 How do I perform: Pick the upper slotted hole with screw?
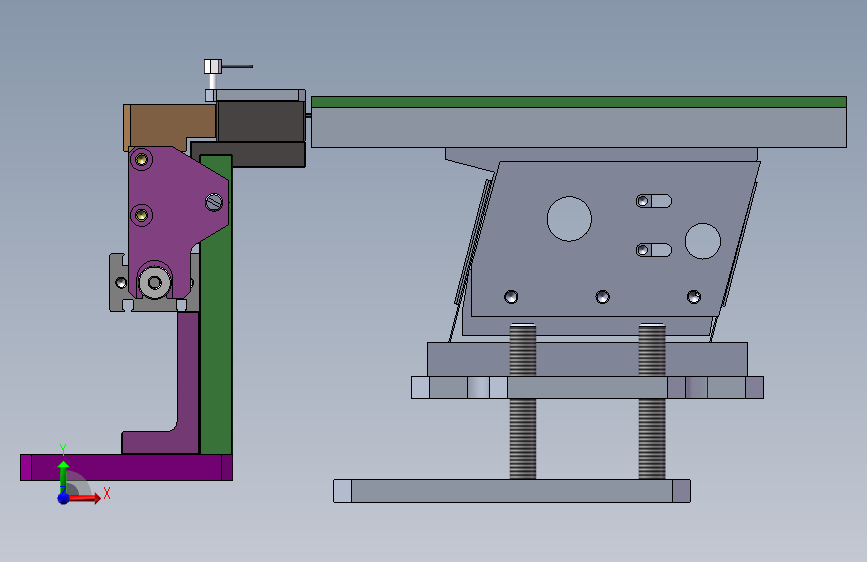pos(654,201)
